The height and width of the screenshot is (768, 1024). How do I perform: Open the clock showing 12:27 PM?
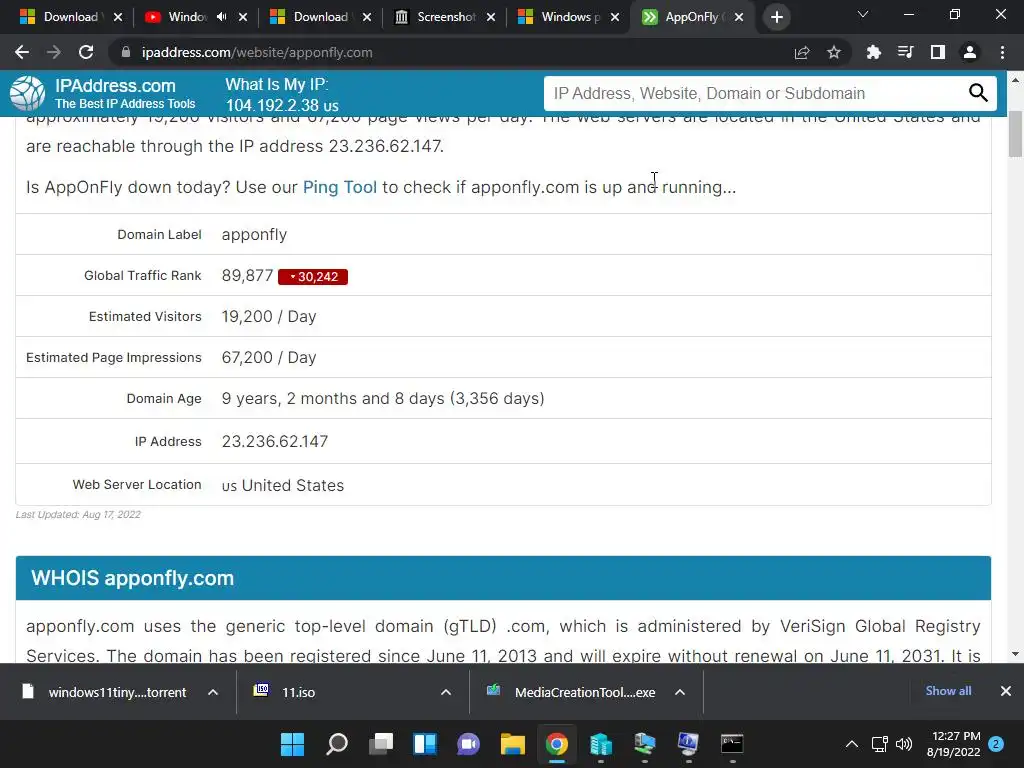click(x=953, y=744)
